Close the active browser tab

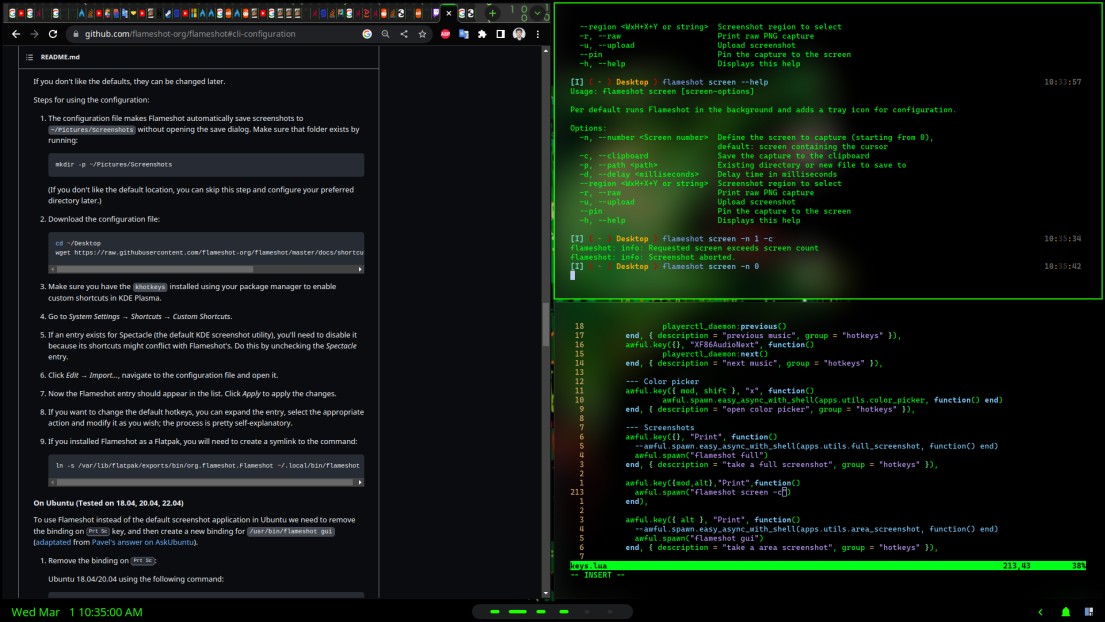tap(449, 13)
